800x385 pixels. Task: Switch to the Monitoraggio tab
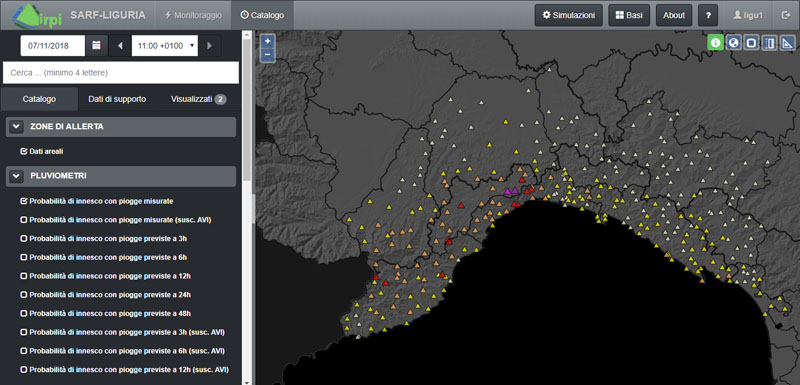[193, 15]
